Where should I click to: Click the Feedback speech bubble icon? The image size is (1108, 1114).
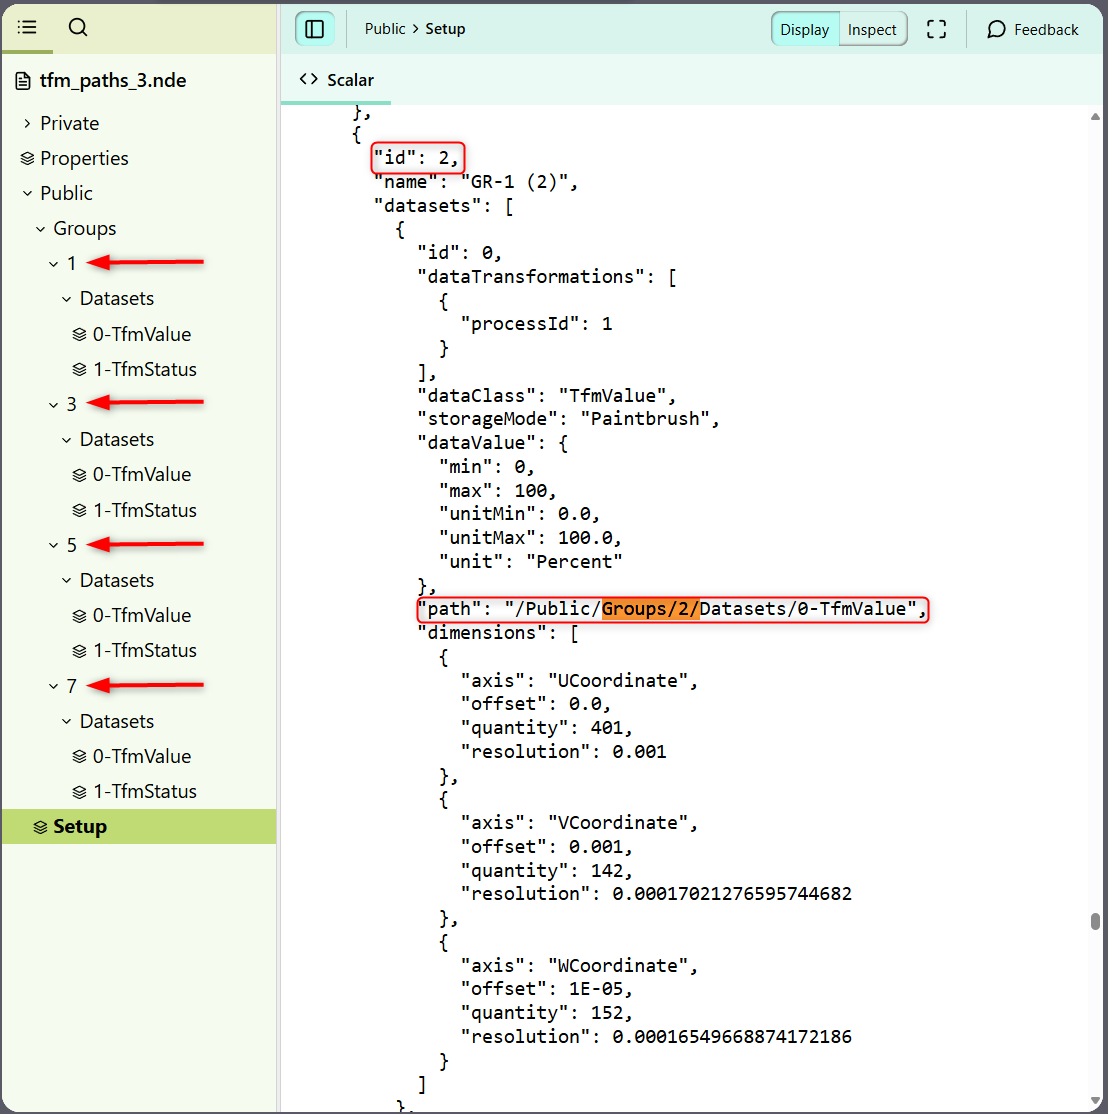(996, 30)
